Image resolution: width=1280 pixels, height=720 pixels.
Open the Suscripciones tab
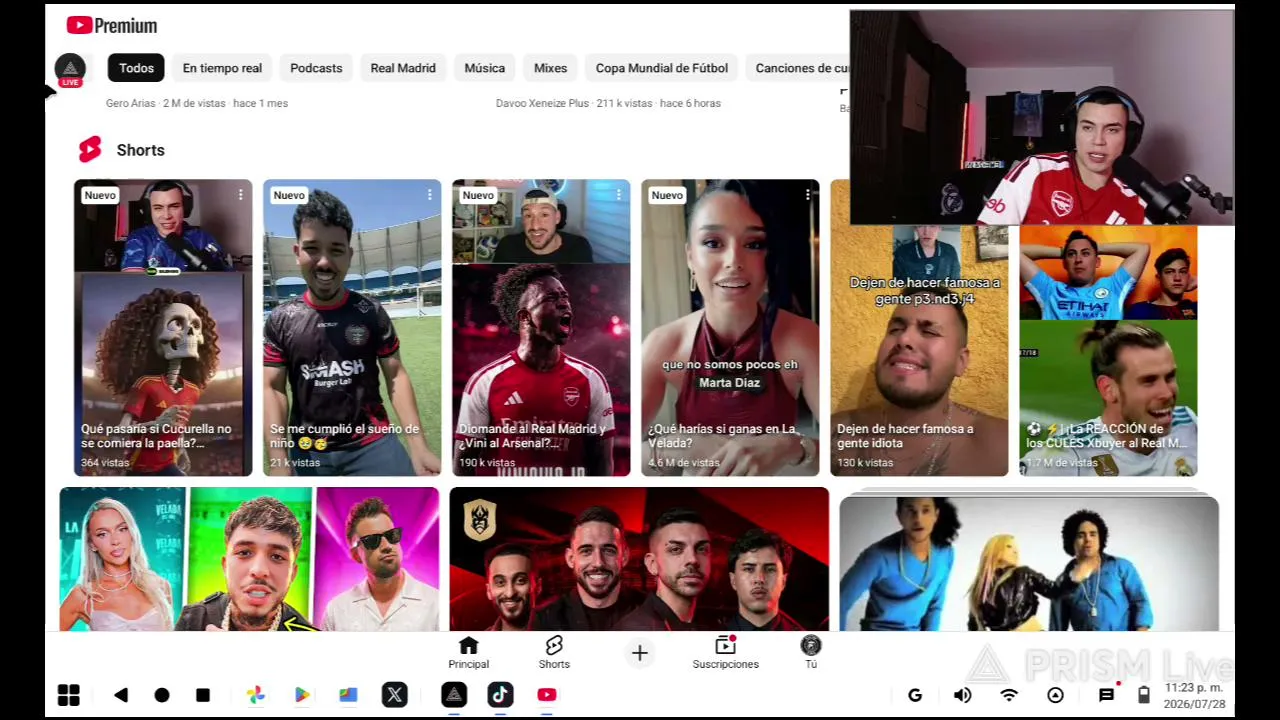726,653
